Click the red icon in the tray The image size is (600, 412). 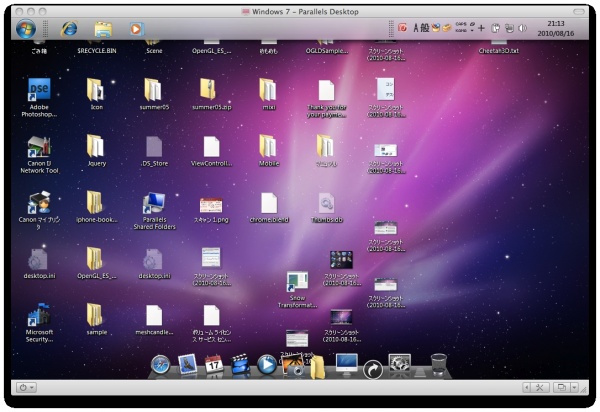402,28
